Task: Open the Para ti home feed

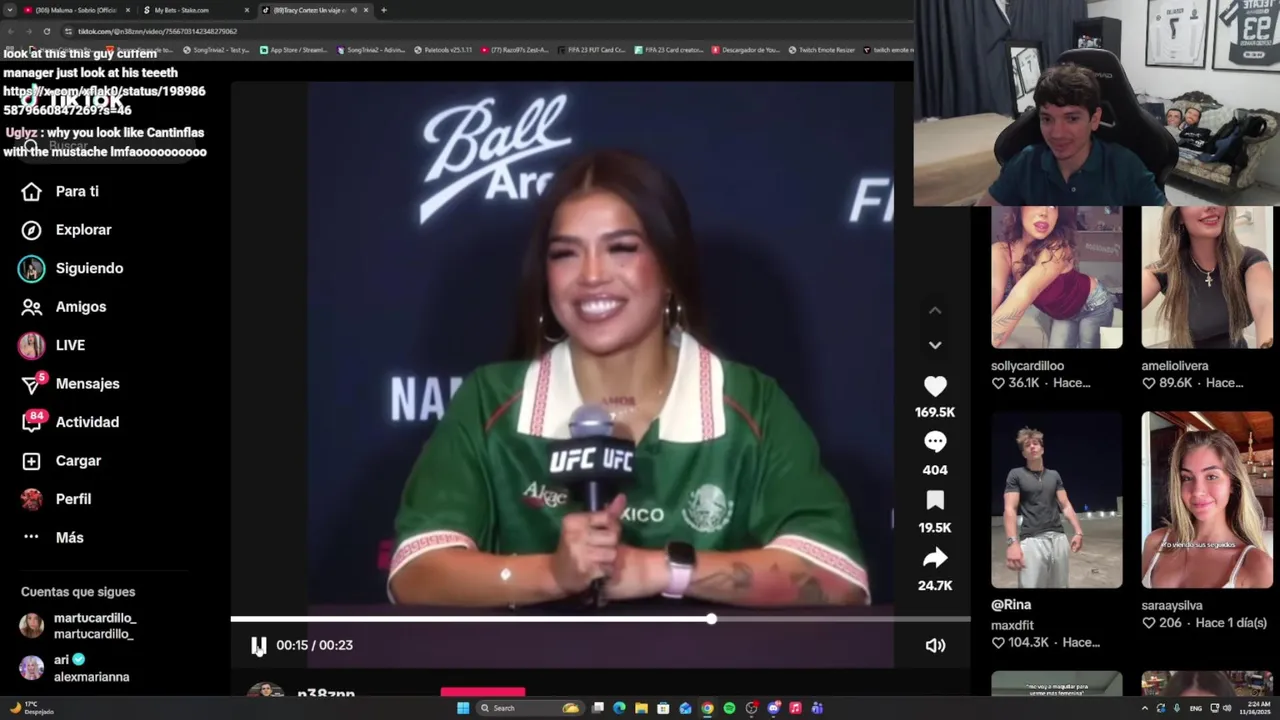Action: (60, 191)
